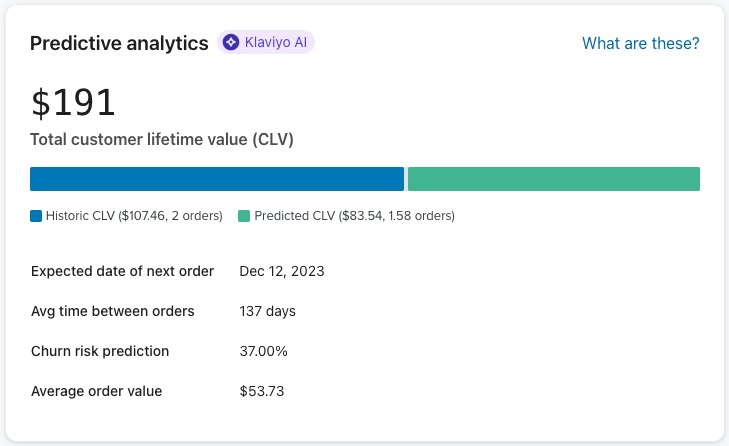Select the Predicted CLV legend text
Image resolution: width=729 pixels, height=446 pixels.
click(x=354, y=216)
